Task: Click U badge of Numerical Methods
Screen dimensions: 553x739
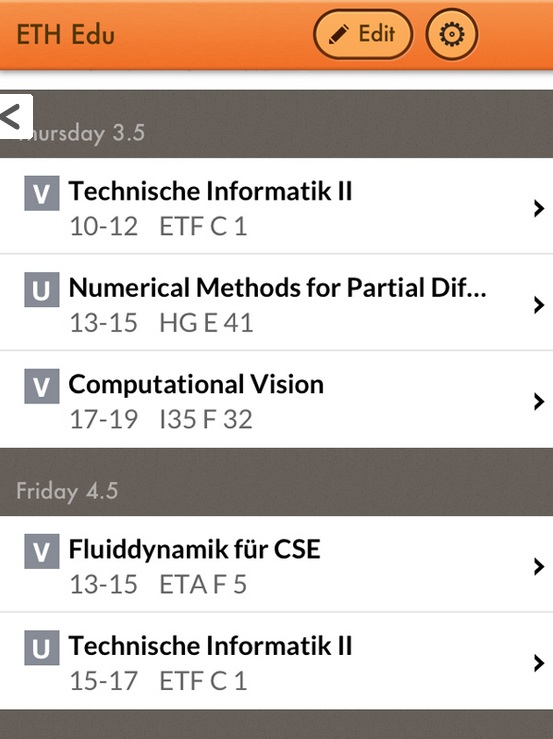Action: 41,289
